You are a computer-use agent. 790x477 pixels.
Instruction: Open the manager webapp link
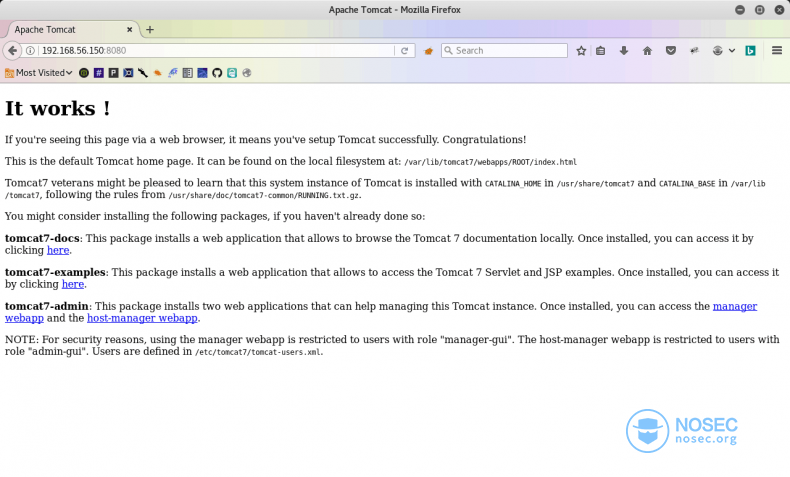(x=735, y=306)
